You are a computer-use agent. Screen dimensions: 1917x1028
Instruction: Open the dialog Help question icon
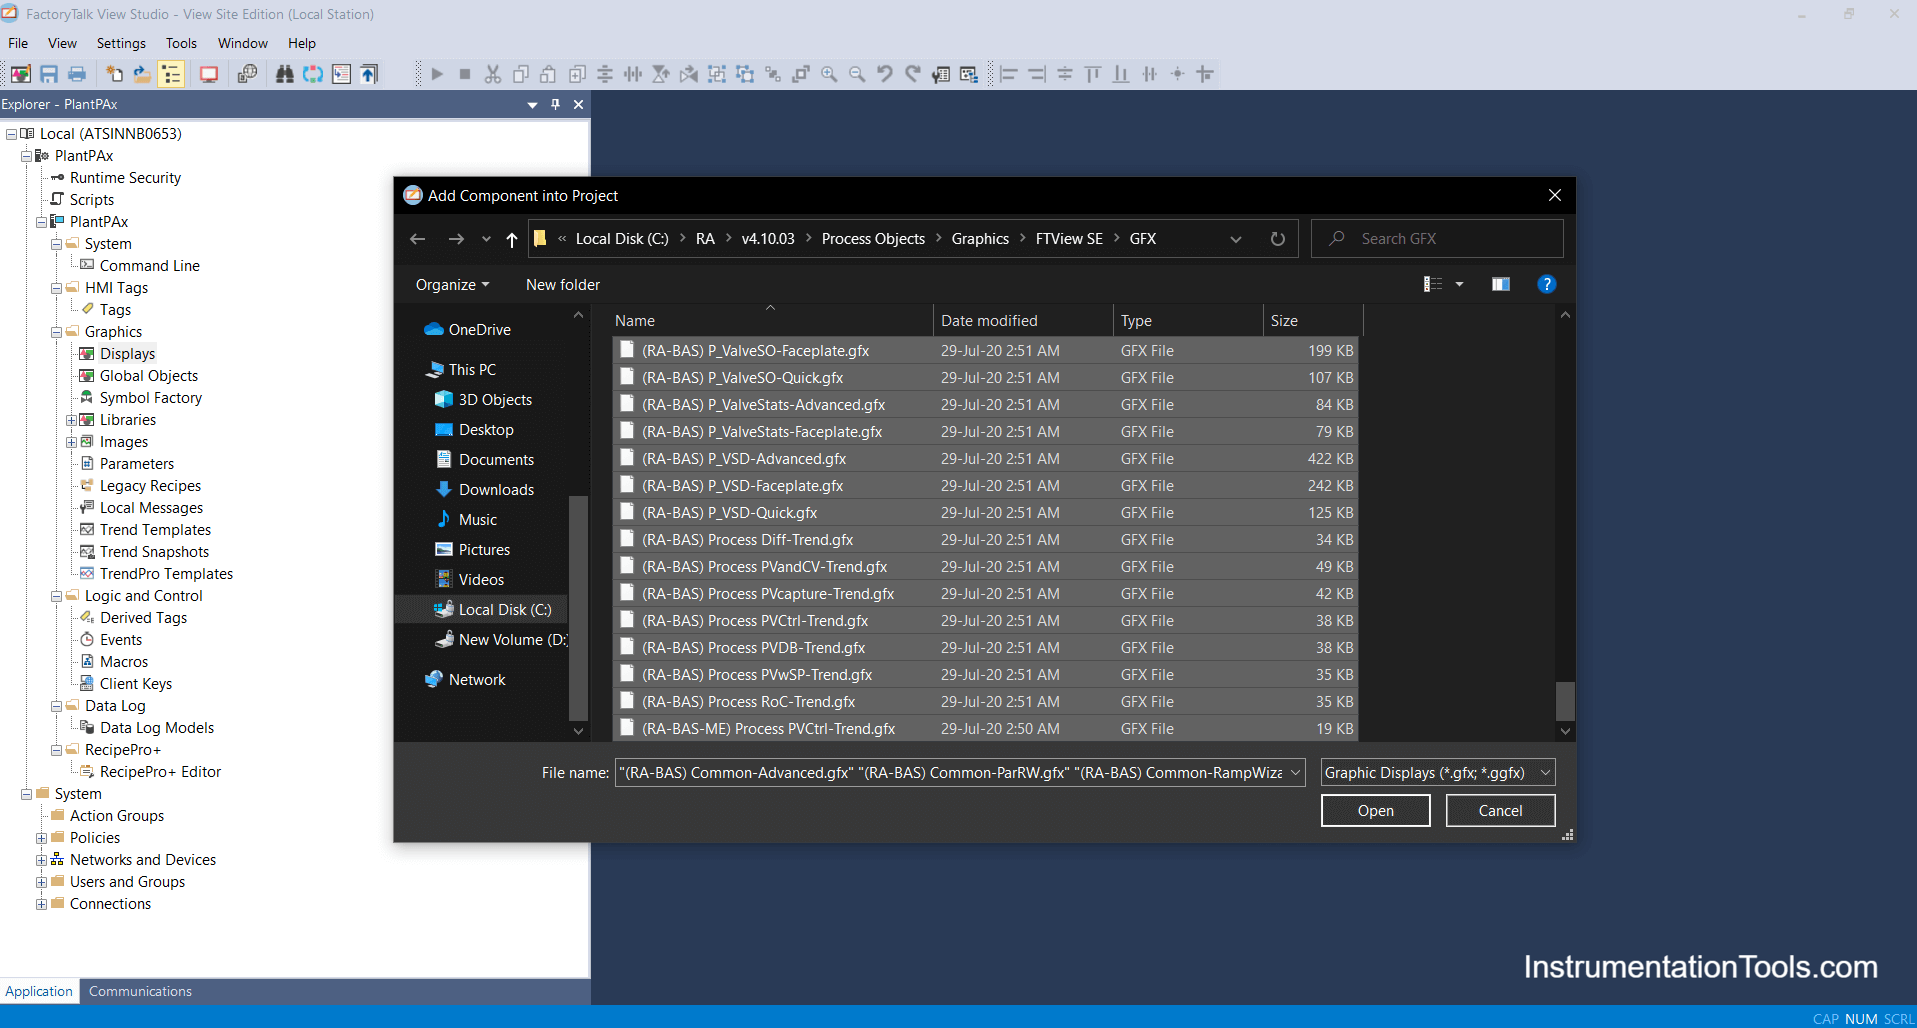click(x=1546, y=284)
